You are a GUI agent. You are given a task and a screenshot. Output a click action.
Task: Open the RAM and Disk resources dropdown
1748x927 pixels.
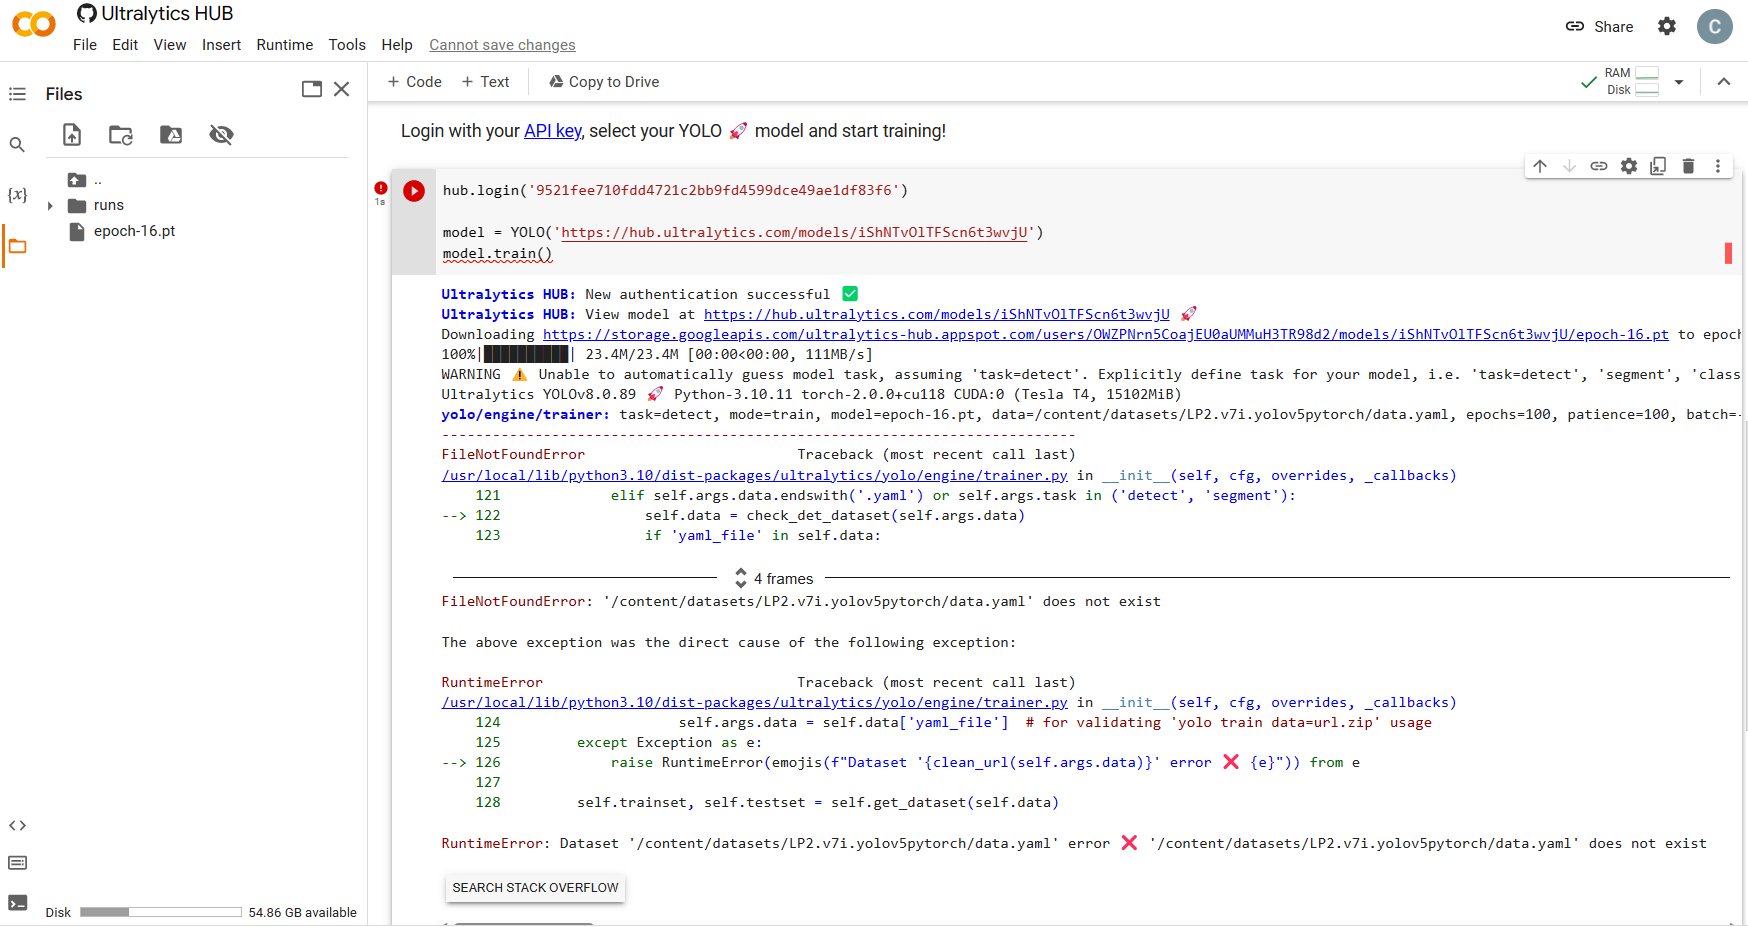(x=1680, y=81)
